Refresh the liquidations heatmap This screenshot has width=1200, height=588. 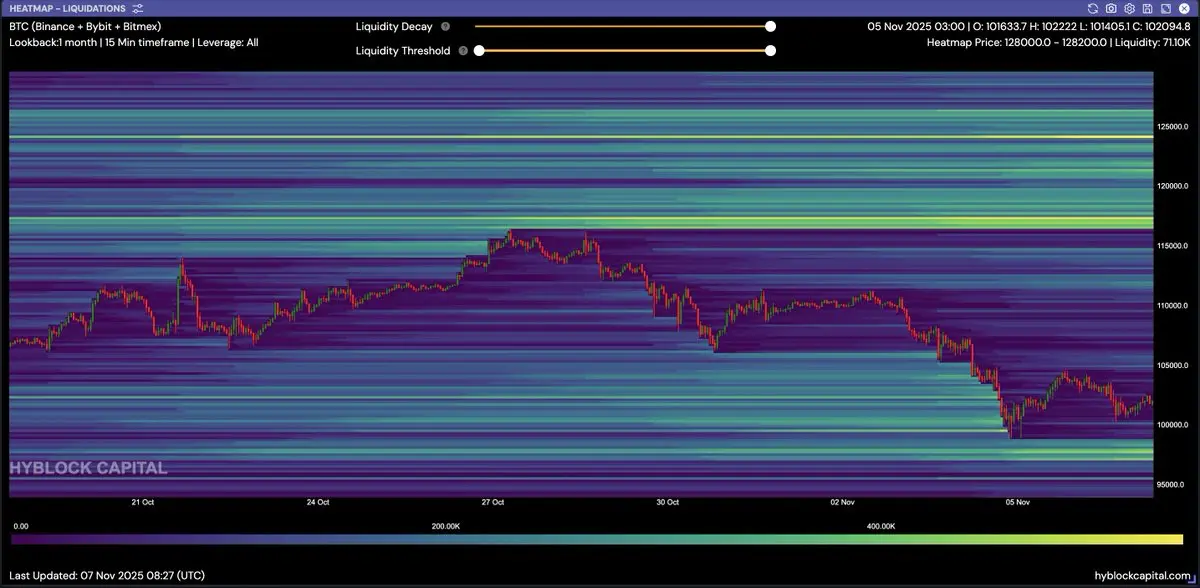click(1093, 8)
